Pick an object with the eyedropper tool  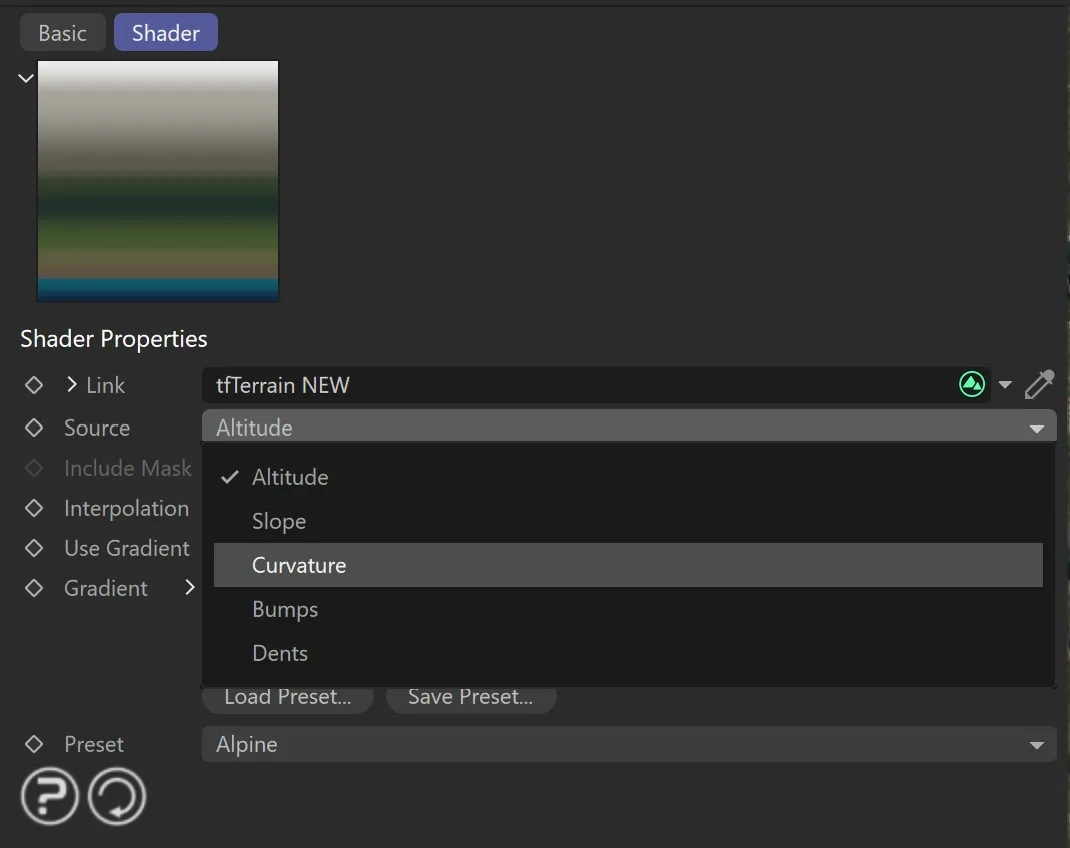(x=1040, y=384)
